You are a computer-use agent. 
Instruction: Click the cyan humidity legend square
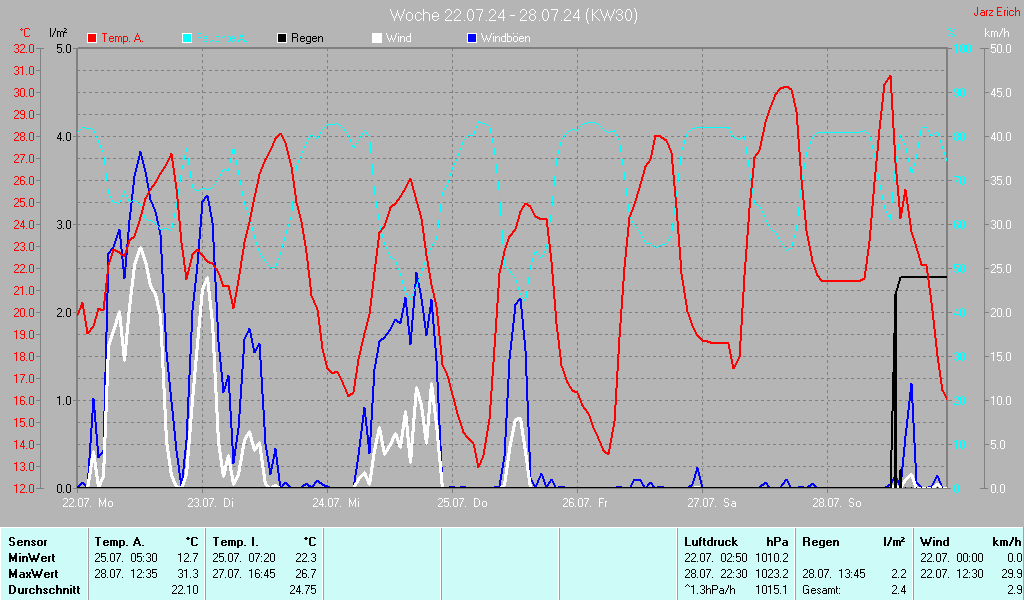(187, 38)
